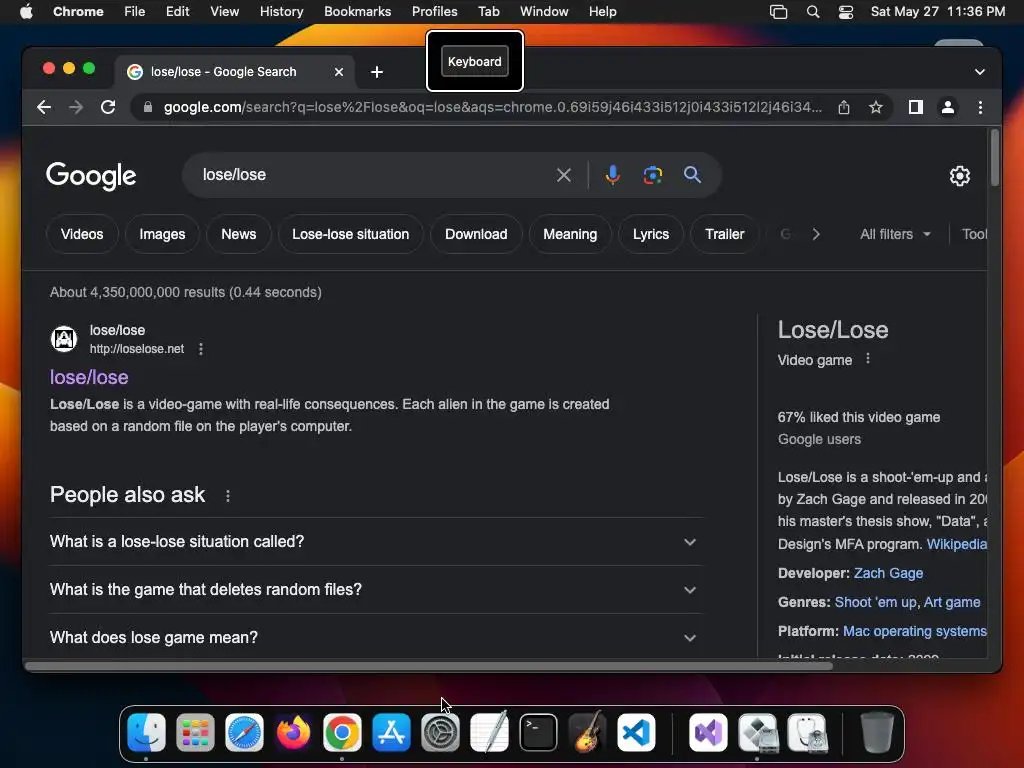Screen dimensions: 1024x768
Task: Select the Download filter chip
Action: click(x=476, y=234)
